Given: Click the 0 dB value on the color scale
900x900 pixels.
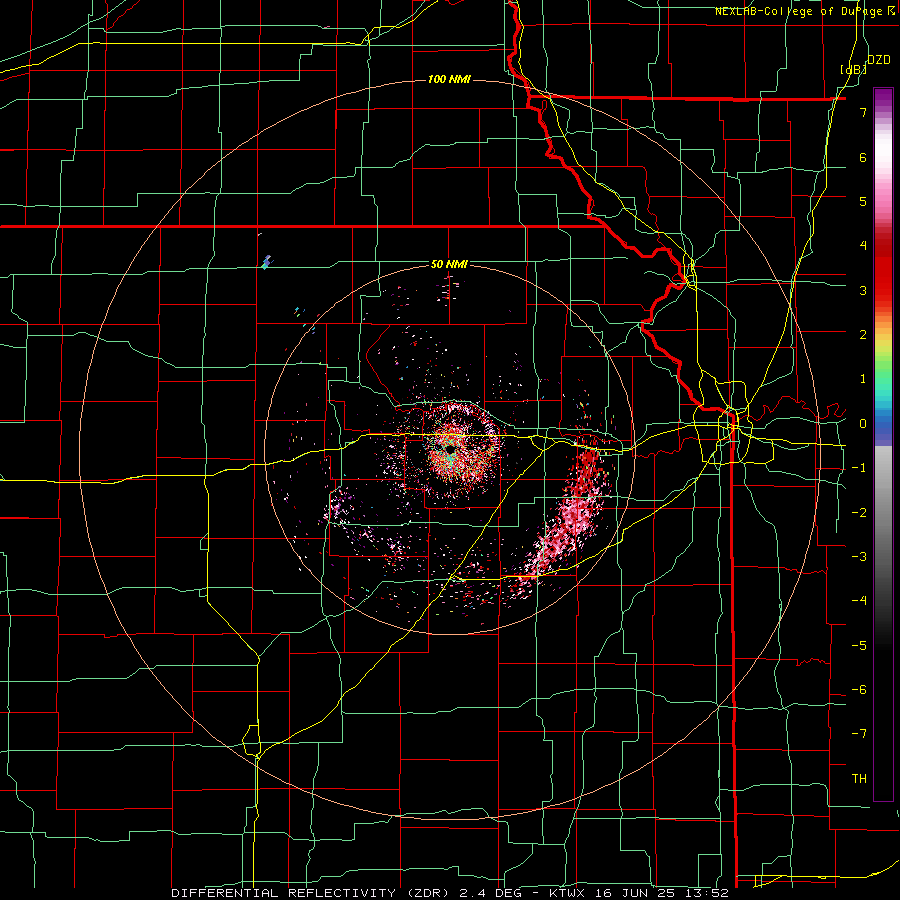Looking at the screenshot, I should pos(863,424).
